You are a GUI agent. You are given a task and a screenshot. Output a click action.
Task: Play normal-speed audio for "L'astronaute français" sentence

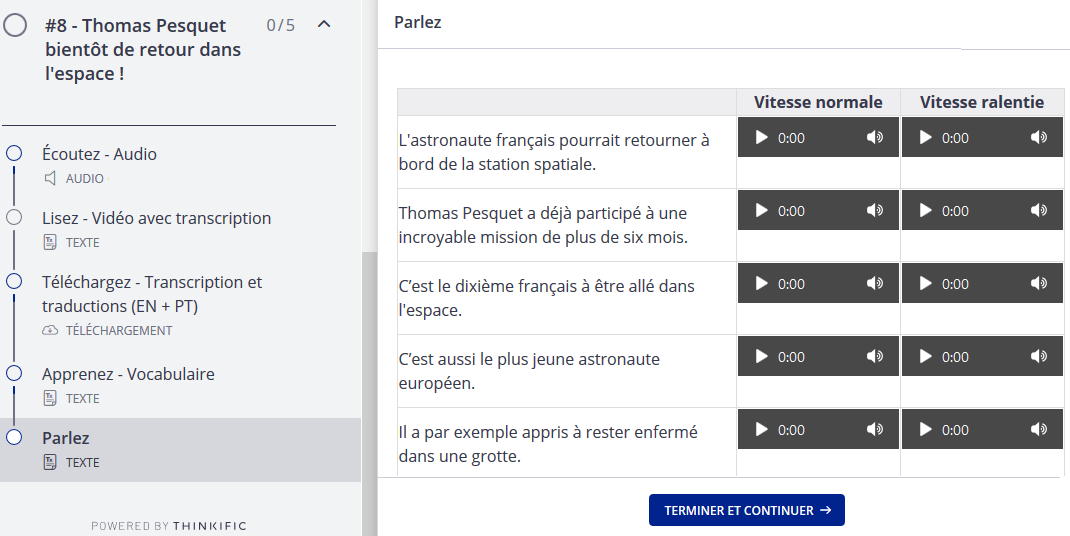tap(762, 138)
